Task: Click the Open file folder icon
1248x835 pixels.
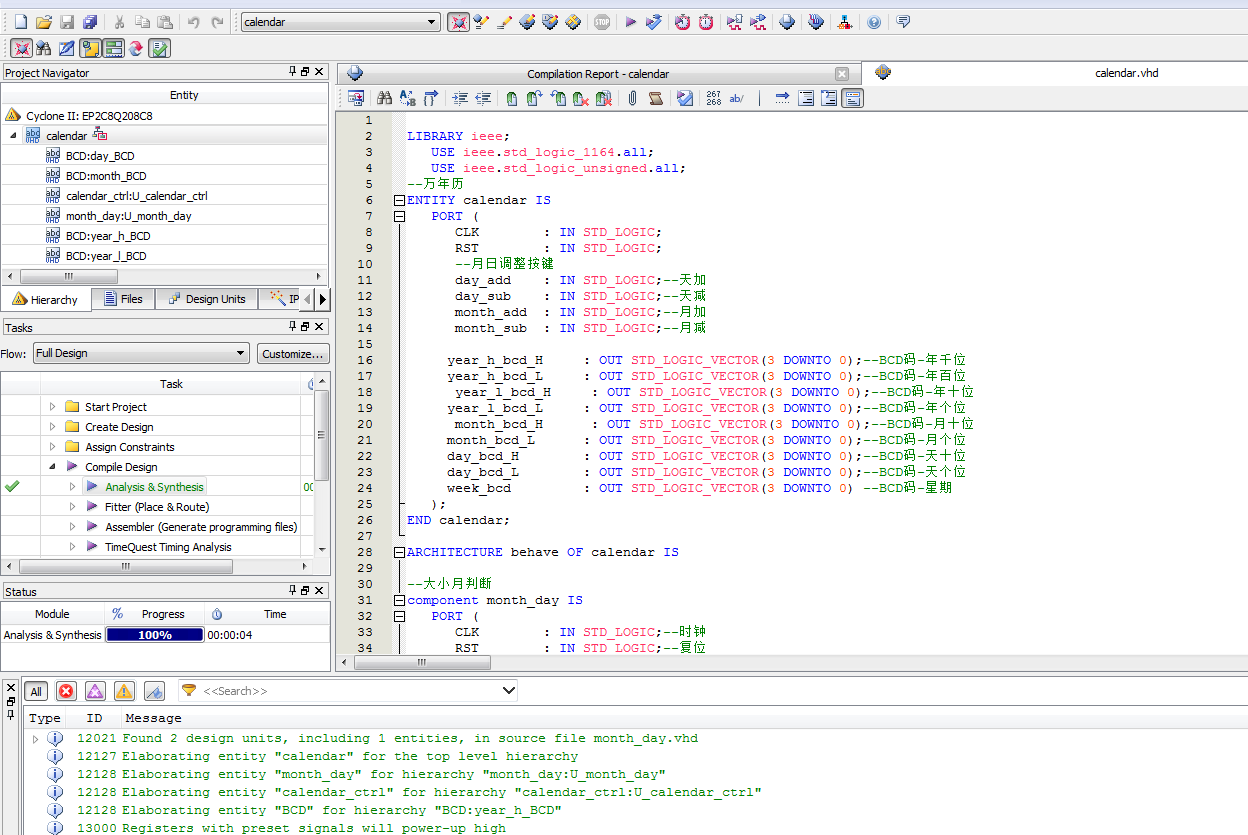Action: 43,22
